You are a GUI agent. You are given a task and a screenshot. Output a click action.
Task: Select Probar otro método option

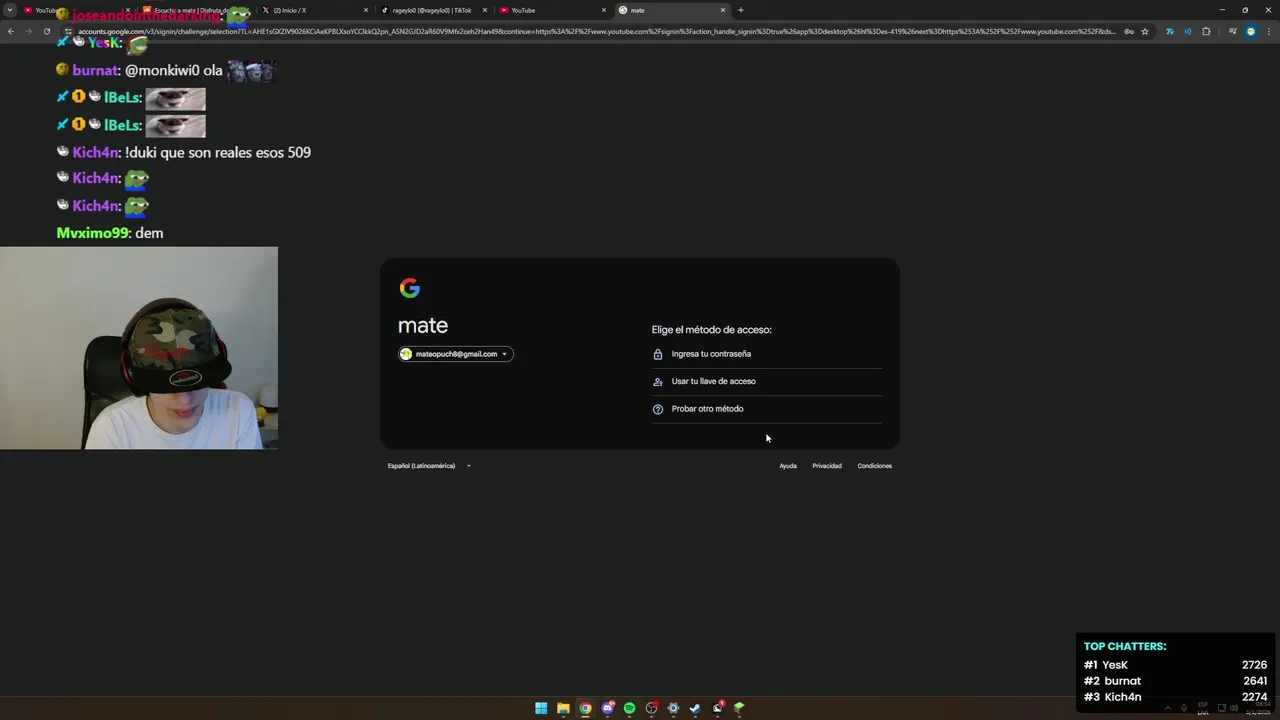click(x=767, y=409)
